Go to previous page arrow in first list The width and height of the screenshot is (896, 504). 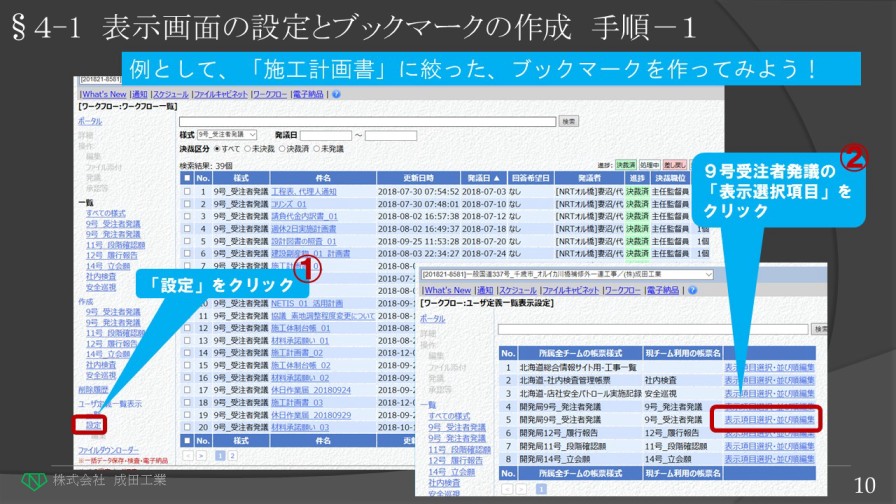click(186, 455)
